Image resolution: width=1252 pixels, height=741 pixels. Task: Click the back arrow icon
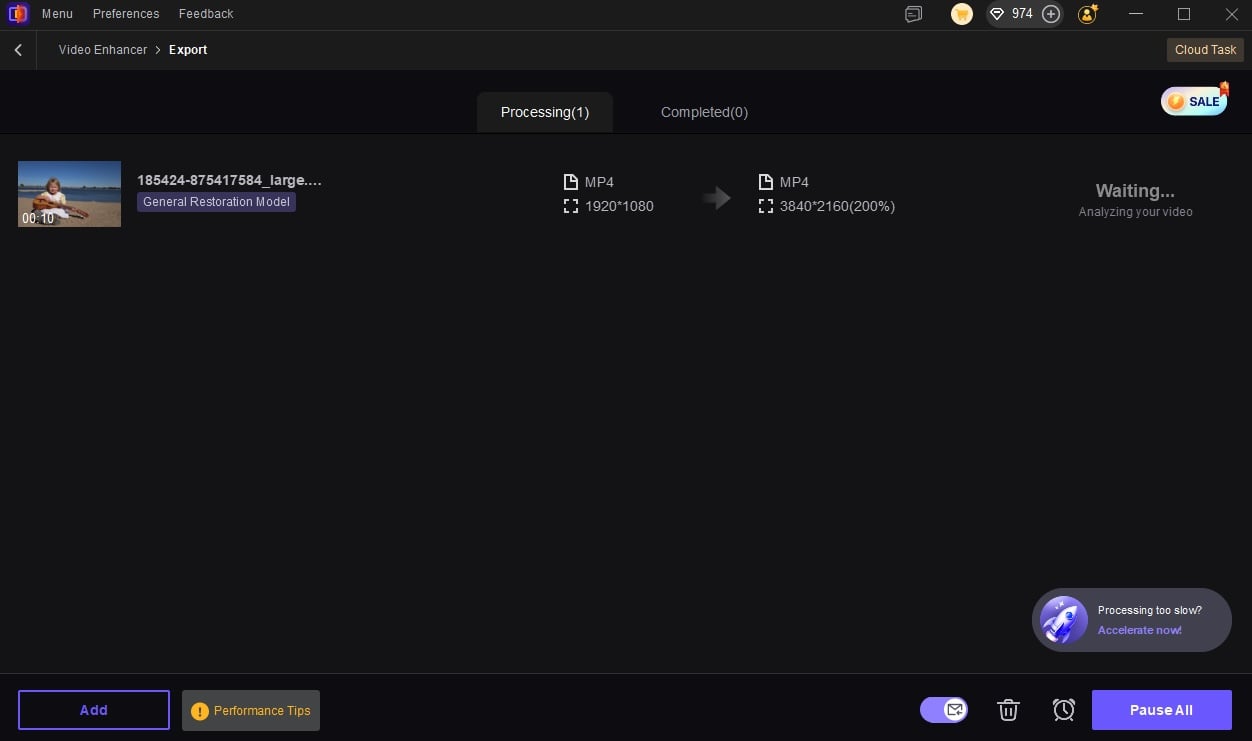click(18, 50)
